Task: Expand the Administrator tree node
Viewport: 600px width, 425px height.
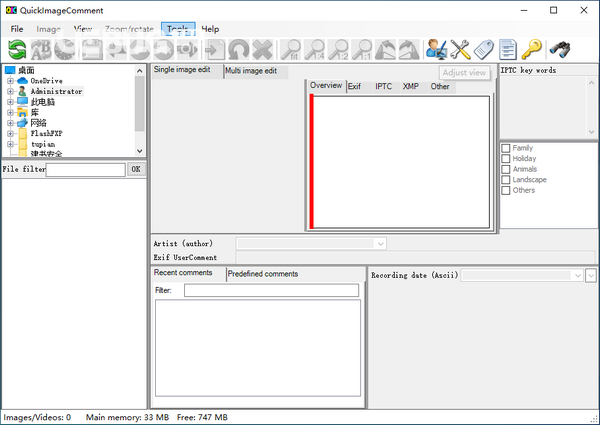Action: tap(10, 91)
